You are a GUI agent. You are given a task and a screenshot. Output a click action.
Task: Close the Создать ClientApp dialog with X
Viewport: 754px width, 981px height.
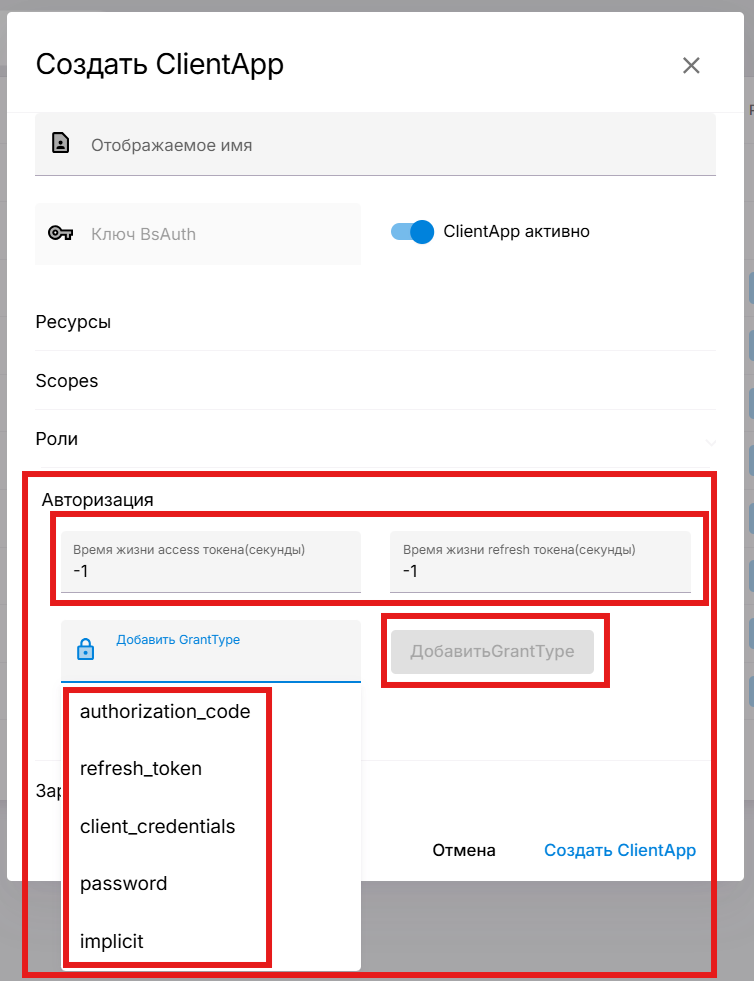point(691,66)
